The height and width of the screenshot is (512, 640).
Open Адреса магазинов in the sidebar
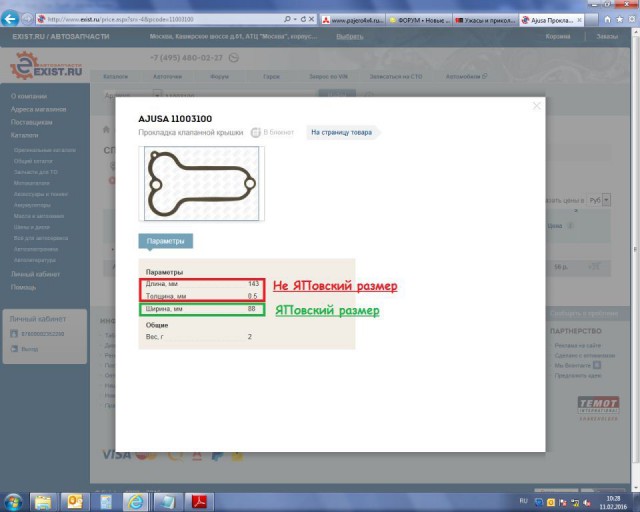(x=38, y=109)
